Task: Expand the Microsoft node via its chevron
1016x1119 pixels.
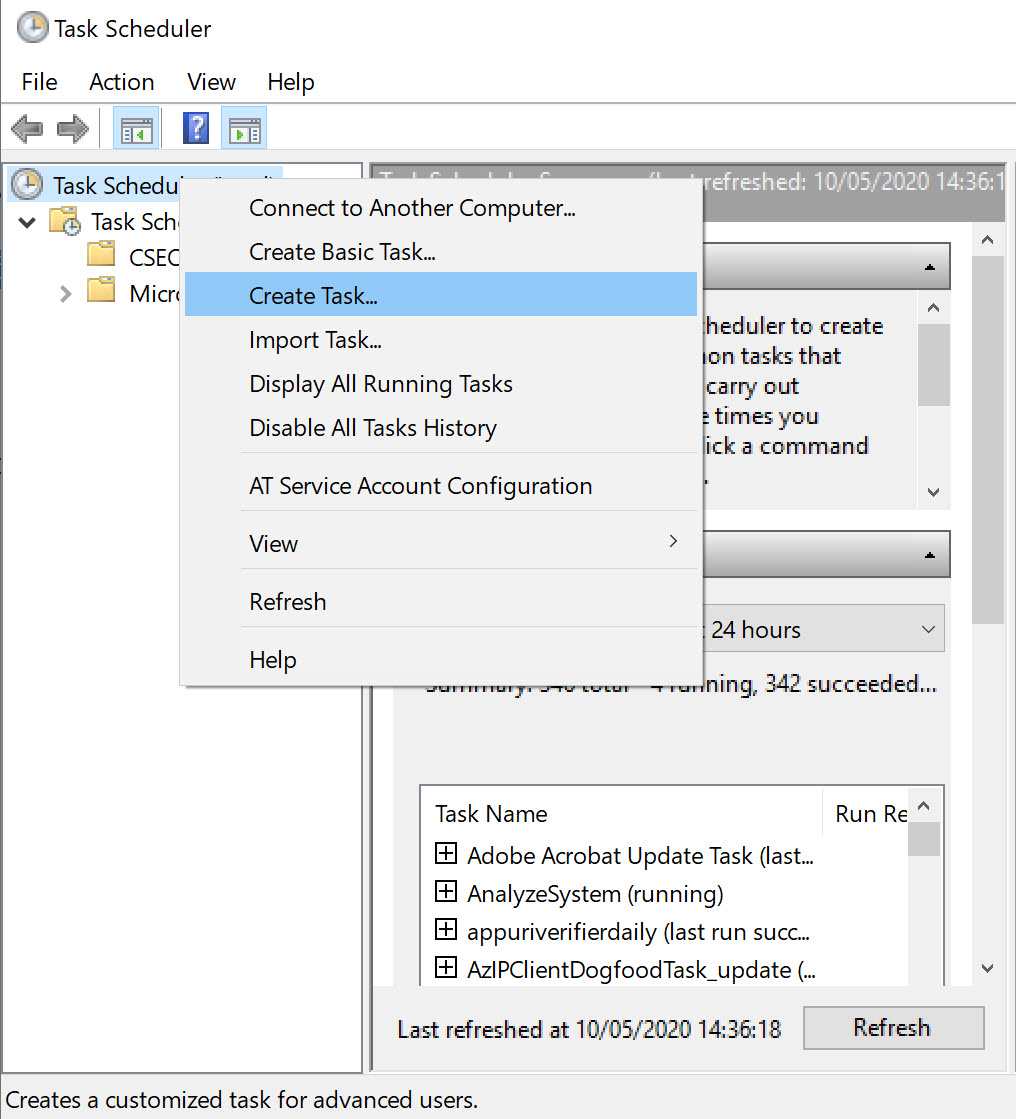Action: point(65,294)
